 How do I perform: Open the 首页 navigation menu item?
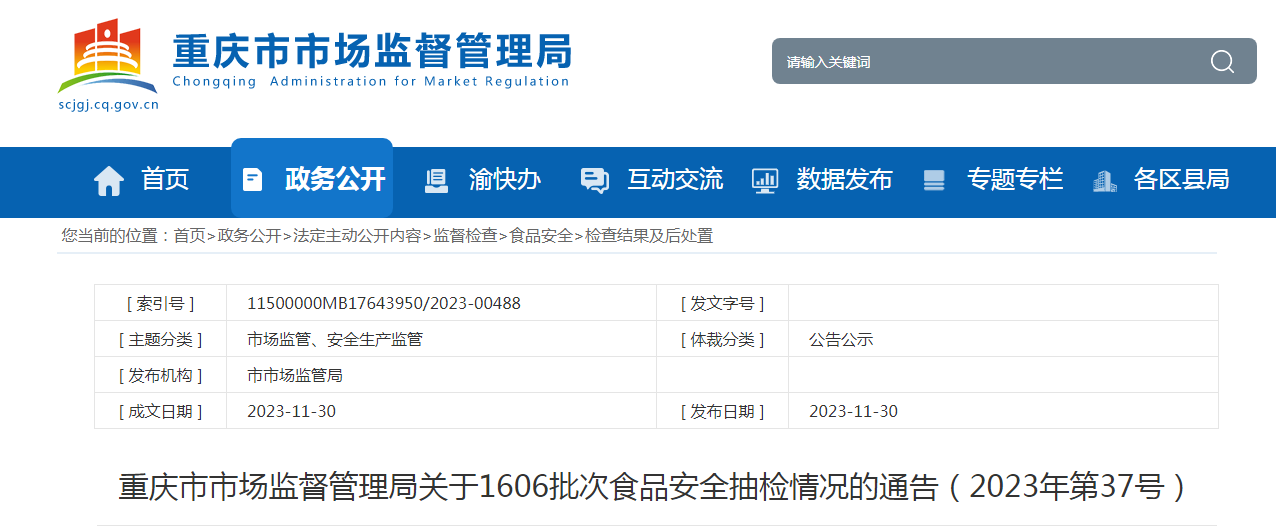click(x=165, y=180)
